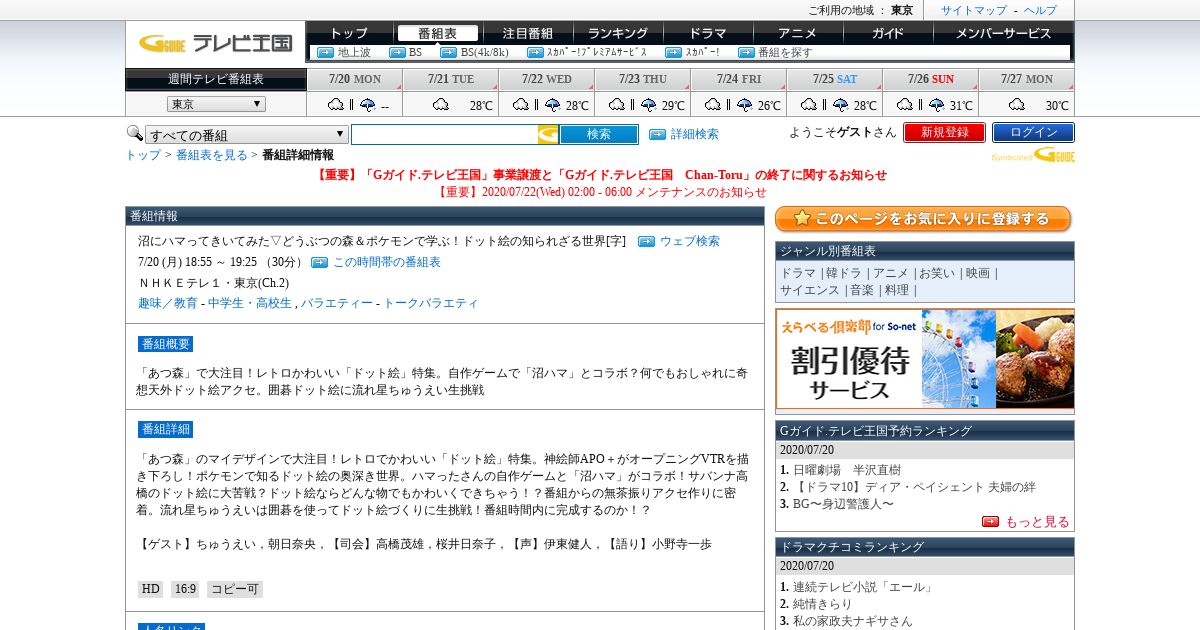The width and height of the screenshot is (1200, 630).
Task: Click the 週間テレビ番組表 header
Action: click(216, 79)
